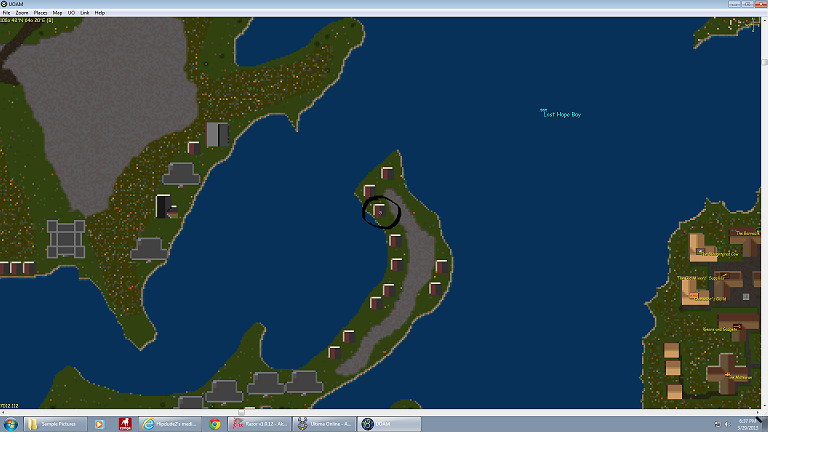This screenshot has height=461, width=833.
Task: Launch Windows Media Player from taskbar
Action: point(99,424)
